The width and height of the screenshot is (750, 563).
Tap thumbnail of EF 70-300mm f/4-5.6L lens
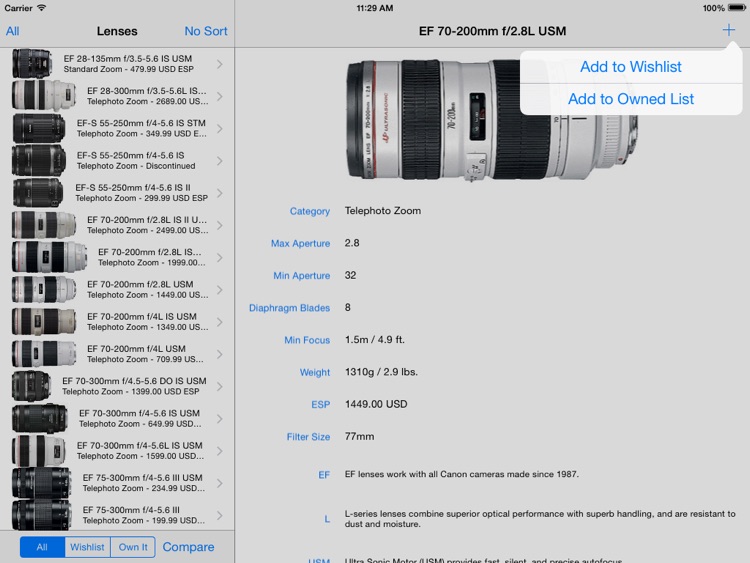39,451
